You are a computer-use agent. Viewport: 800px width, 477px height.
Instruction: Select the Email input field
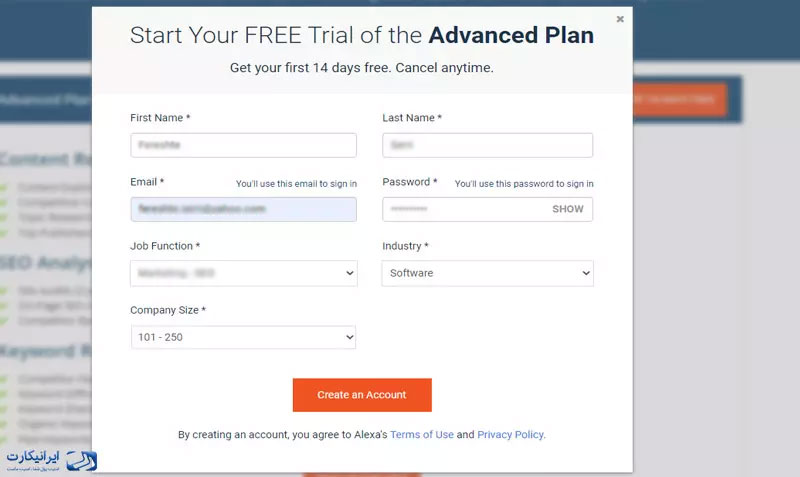(x=243, y=209)
